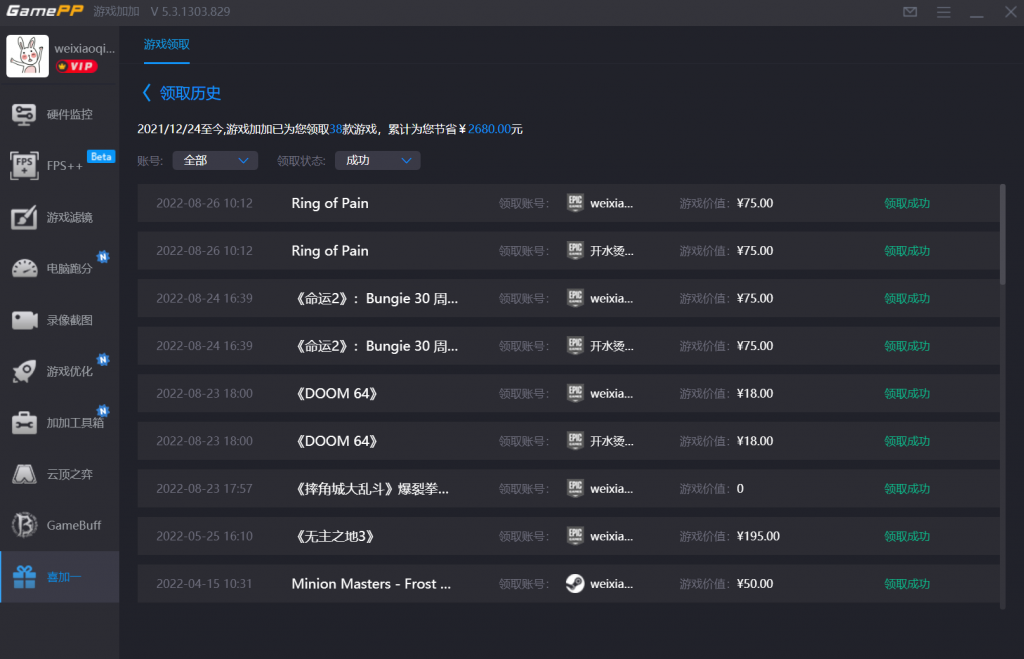Open the 领取状态 成功 dropdown
Viewport: 1024px width, 659px height.
(377, 161)
